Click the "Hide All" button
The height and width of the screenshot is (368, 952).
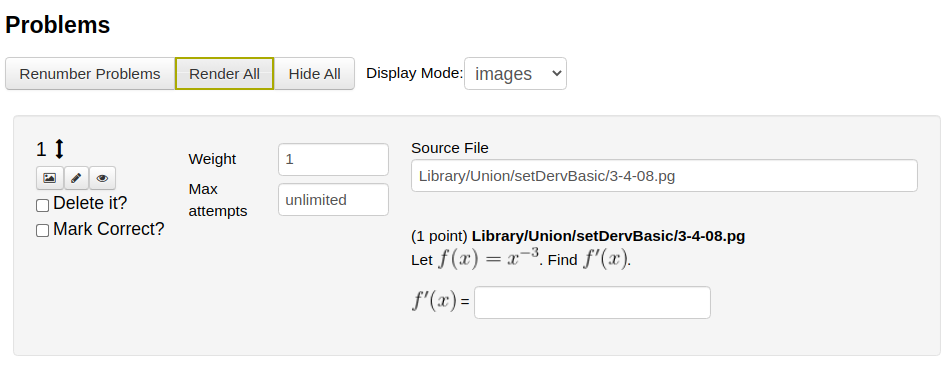[x=314, y=73]
